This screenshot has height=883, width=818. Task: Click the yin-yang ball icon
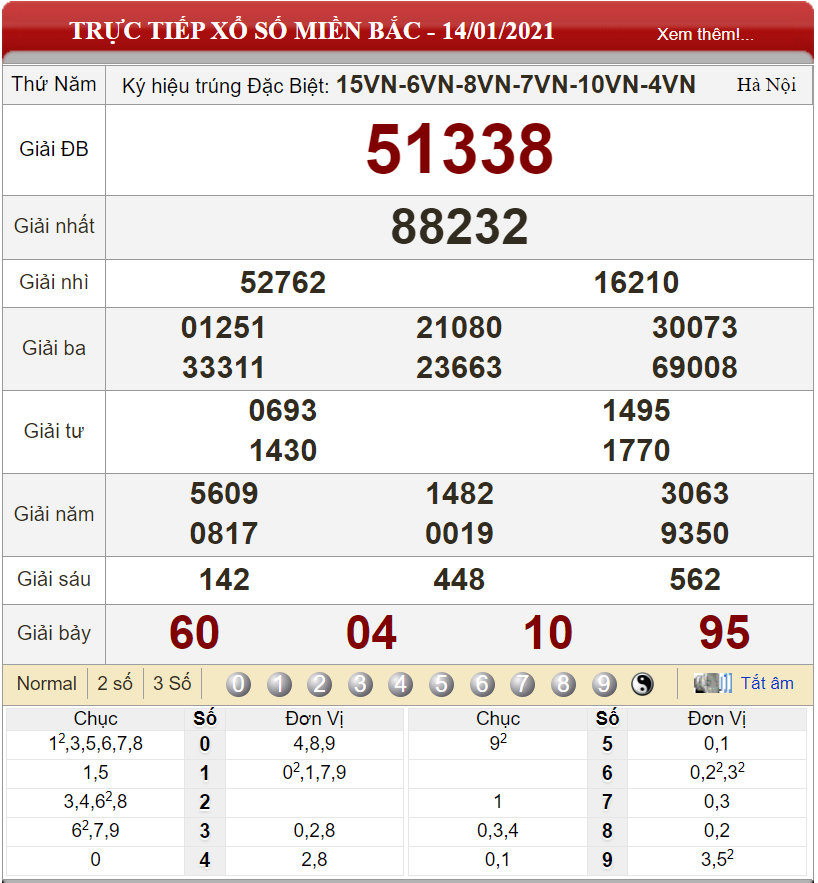coord(642,684)
